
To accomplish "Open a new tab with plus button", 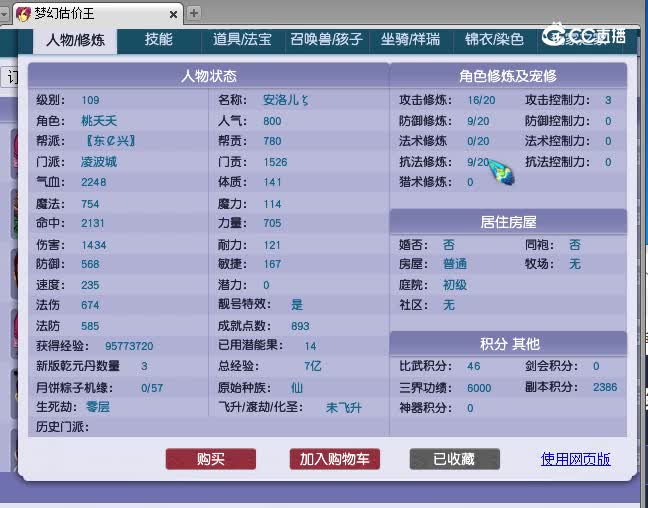I will [x=194, y=13].
